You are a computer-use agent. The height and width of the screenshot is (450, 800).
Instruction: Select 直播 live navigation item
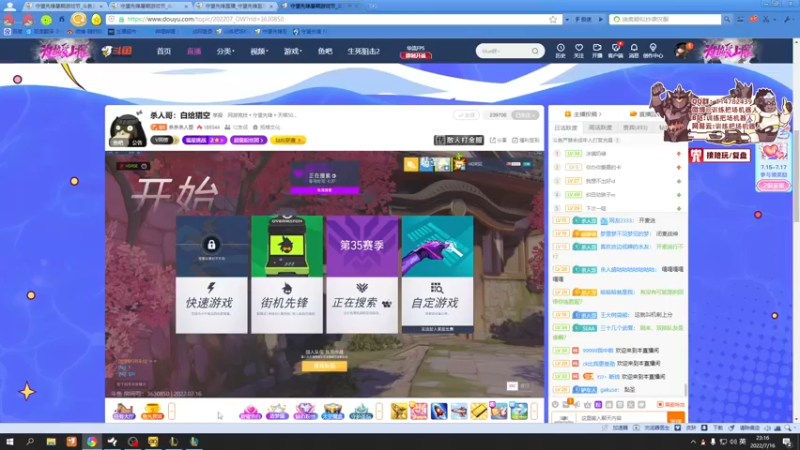pos(194,51)
